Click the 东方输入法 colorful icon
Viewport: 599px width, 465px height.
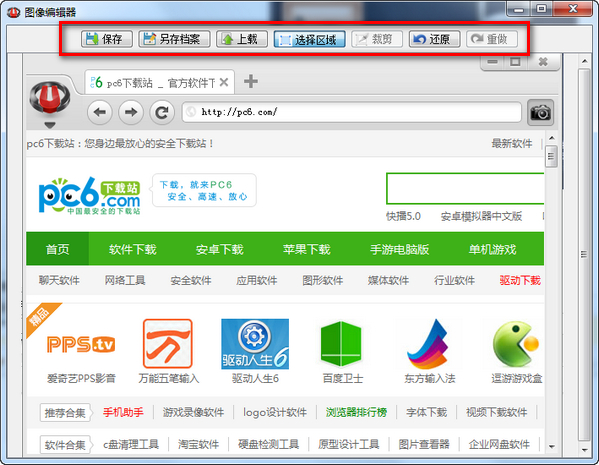coord(427,344)
